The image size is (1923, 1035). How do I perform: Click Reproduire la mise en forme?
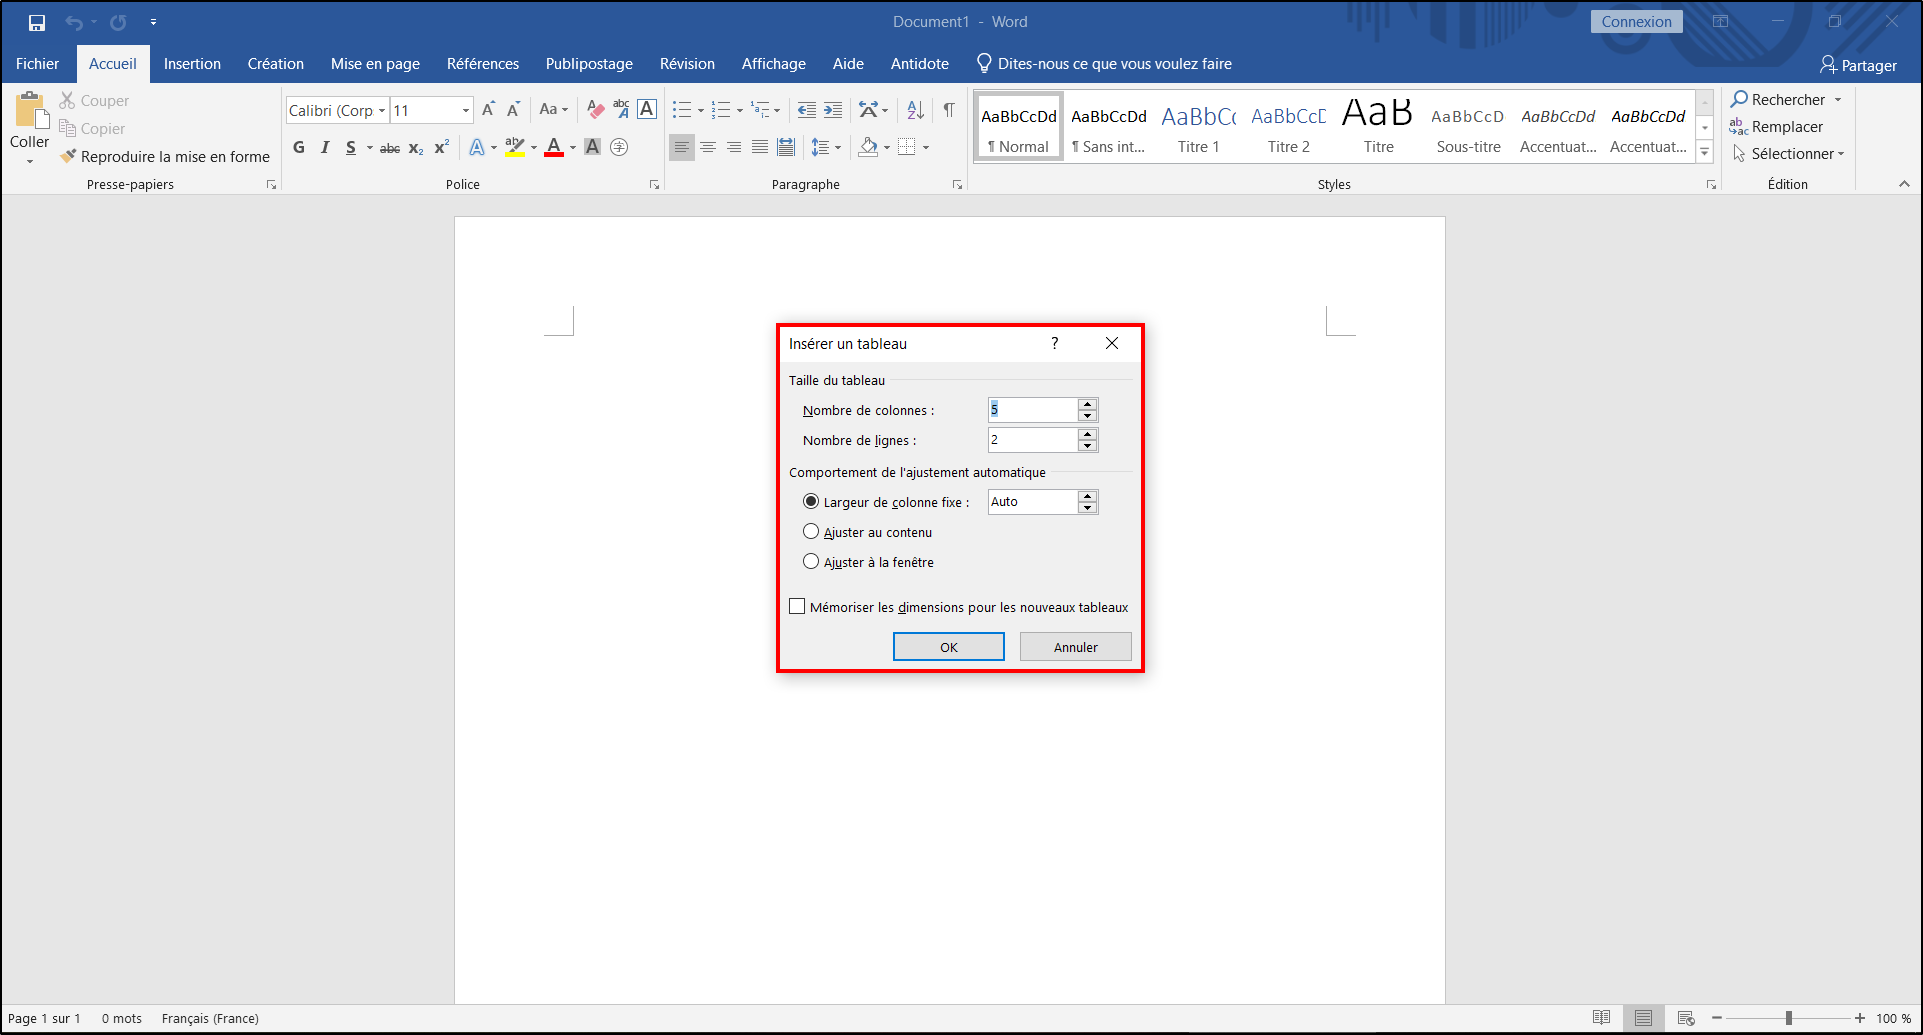click(x=165, y=157)
